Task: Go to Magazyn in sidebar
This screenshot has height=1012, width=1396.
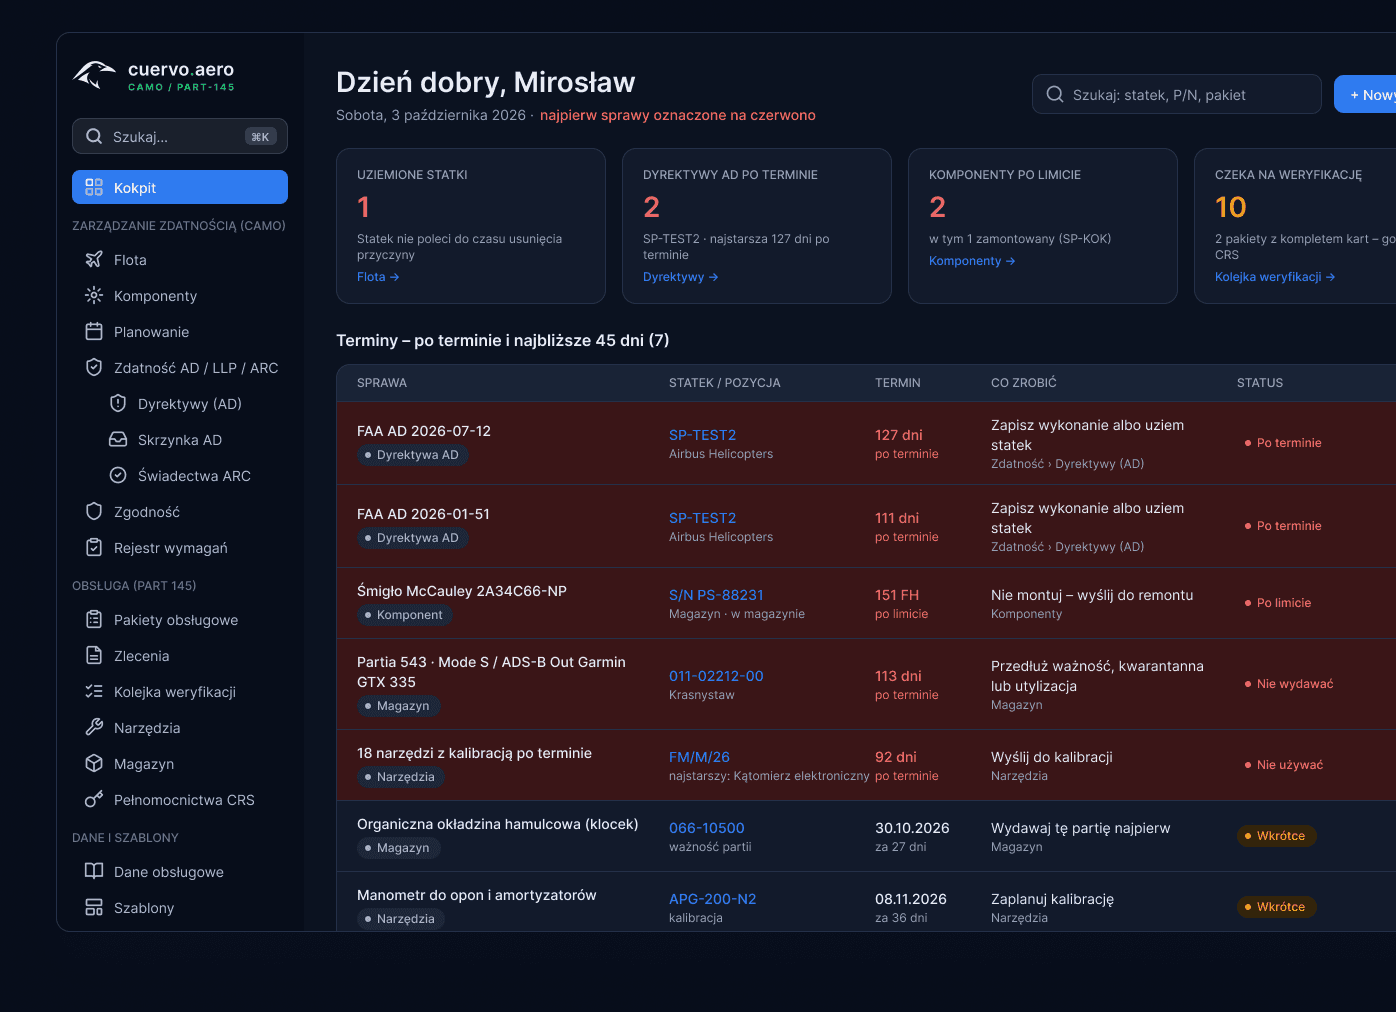Action: click(180, 763)
